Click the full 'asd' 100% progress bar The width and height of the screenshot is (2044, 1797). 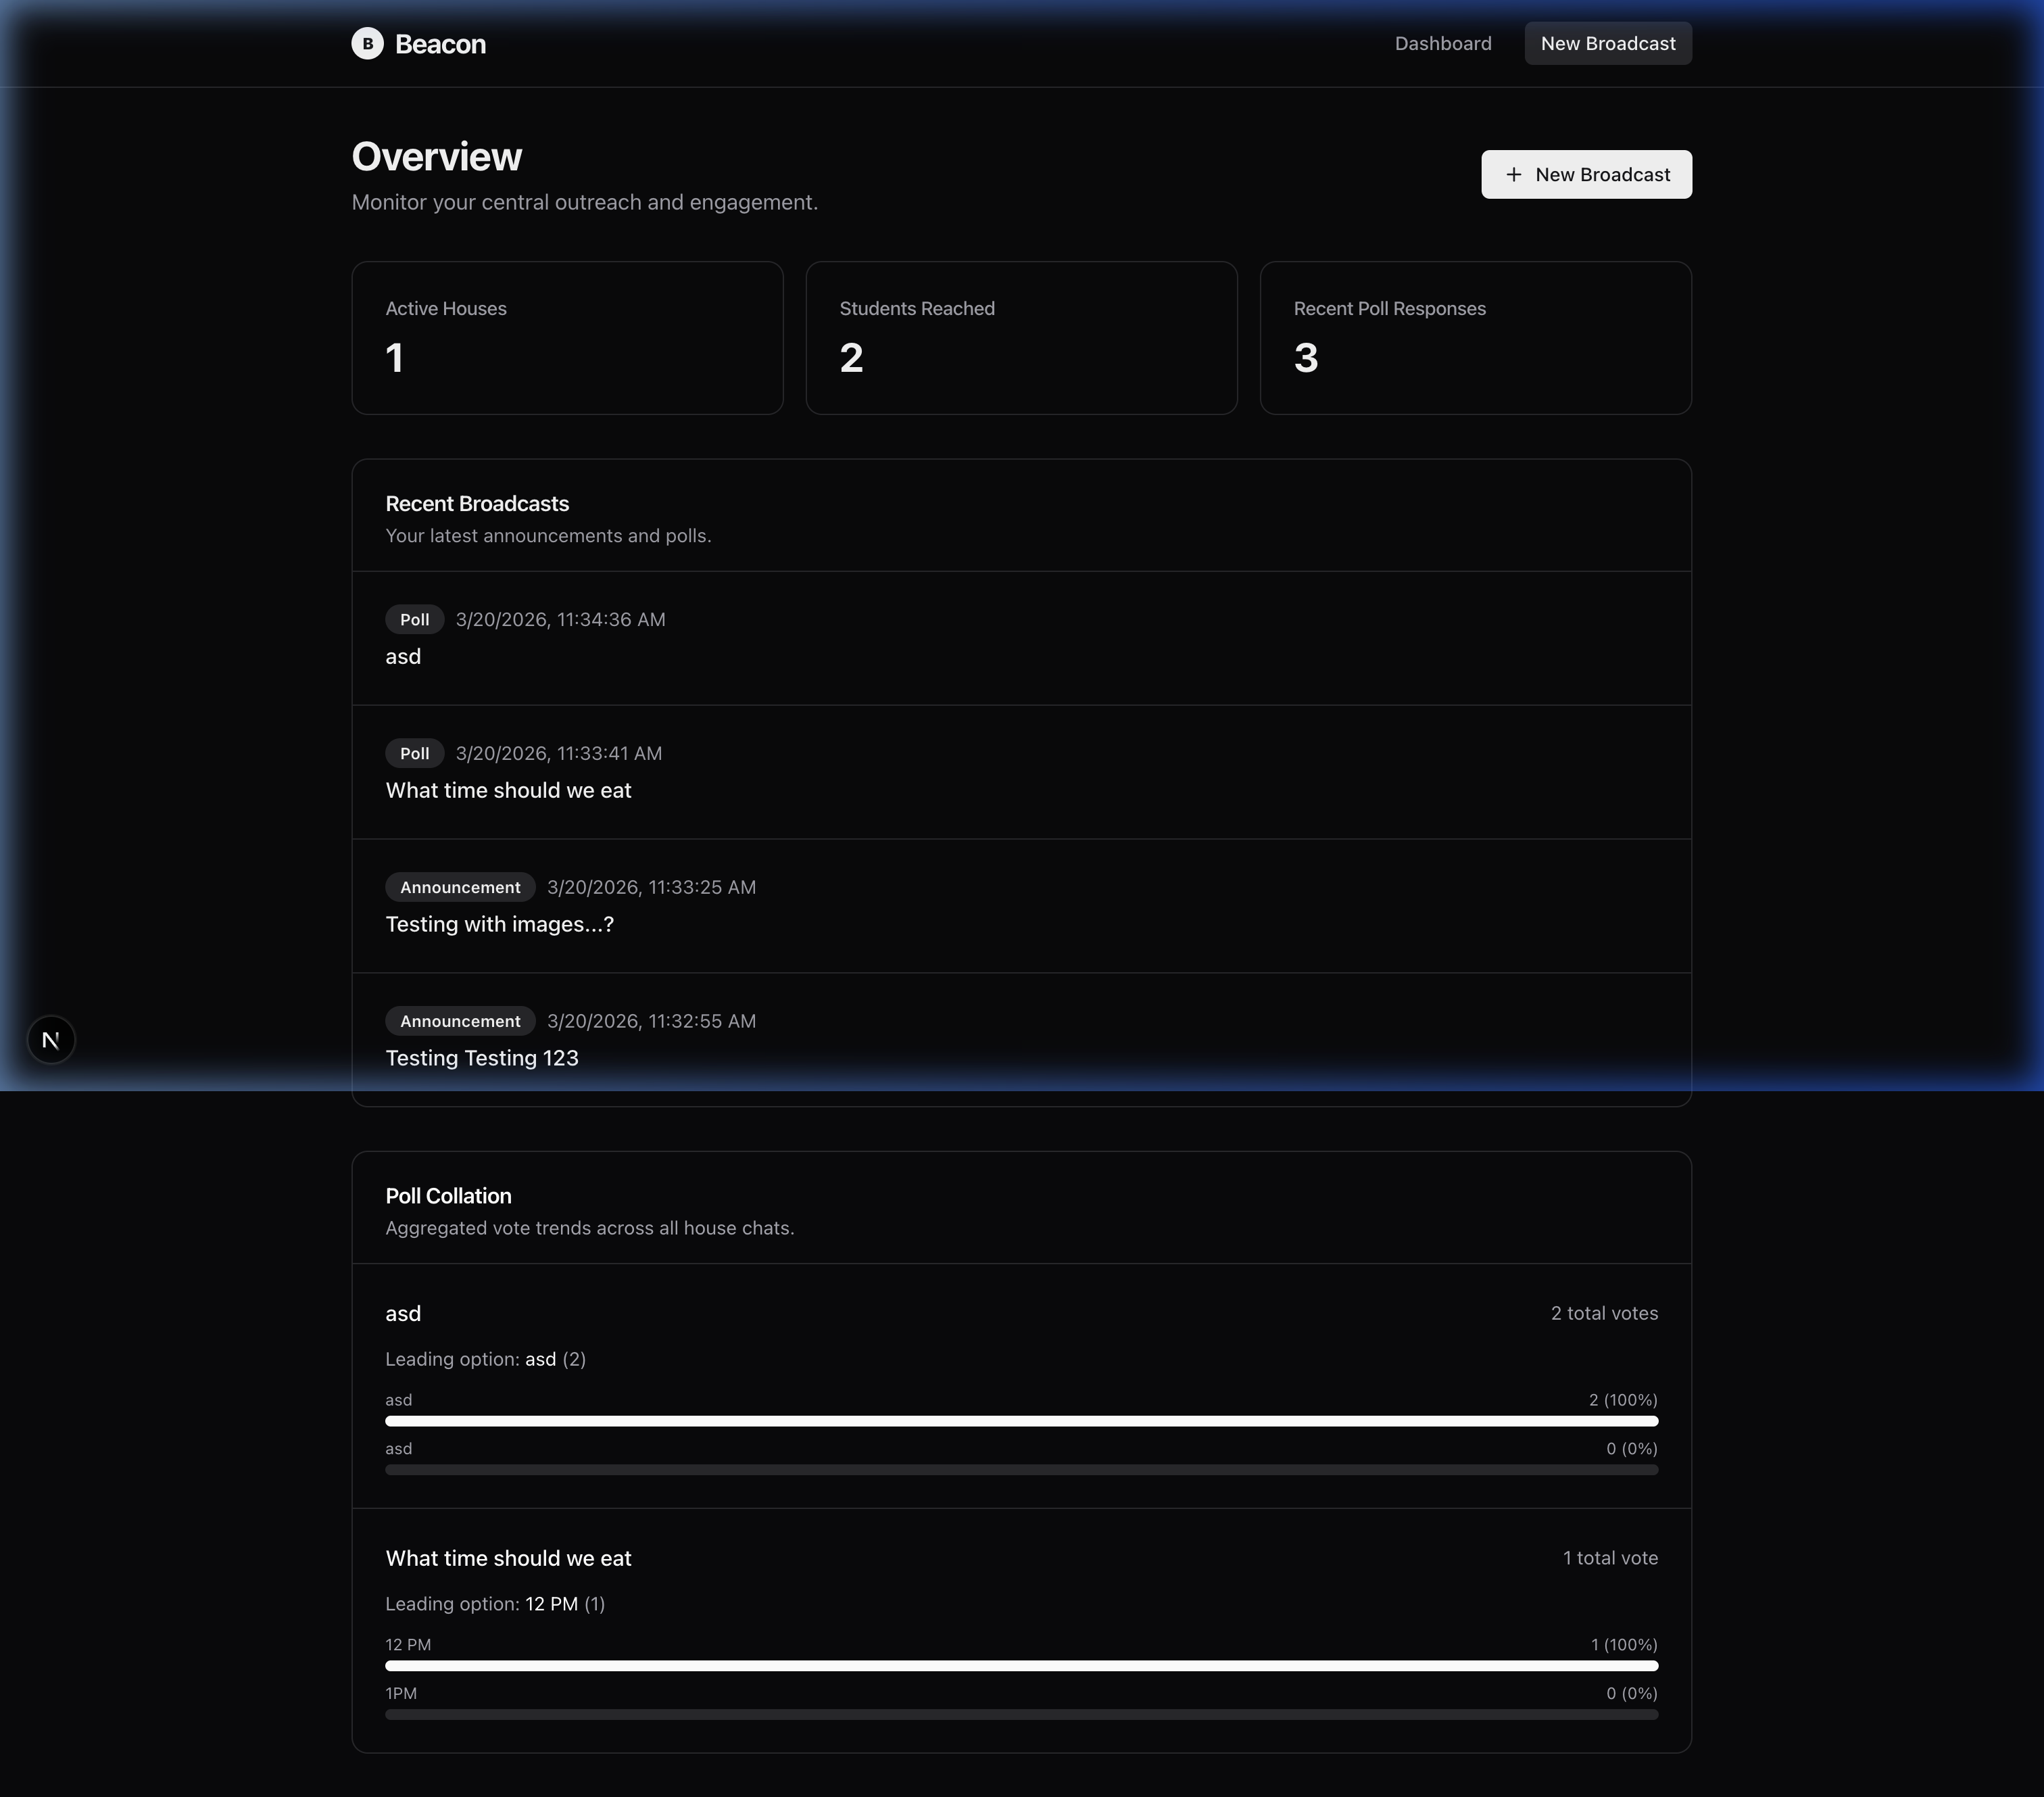coord(1021,1421)
